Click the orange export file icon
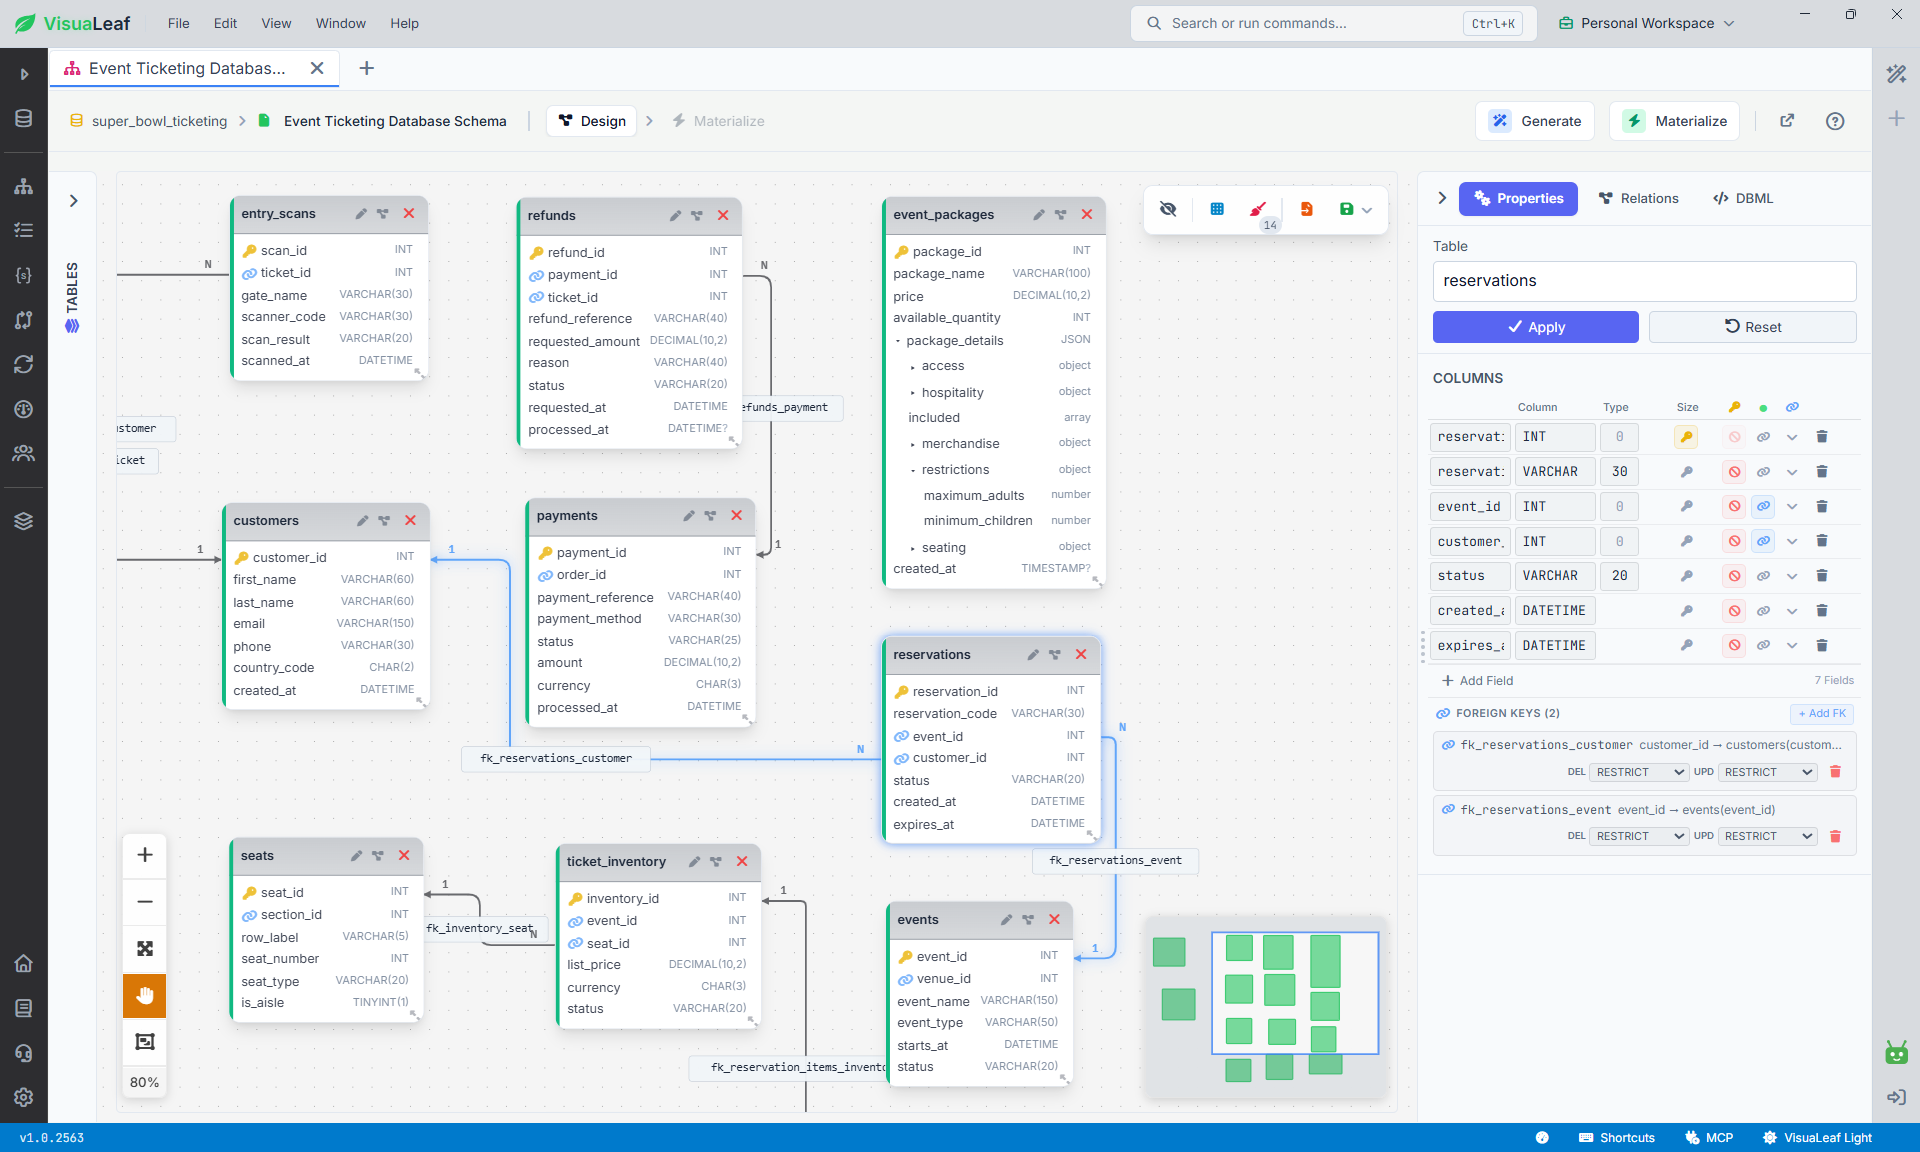 1306,209
